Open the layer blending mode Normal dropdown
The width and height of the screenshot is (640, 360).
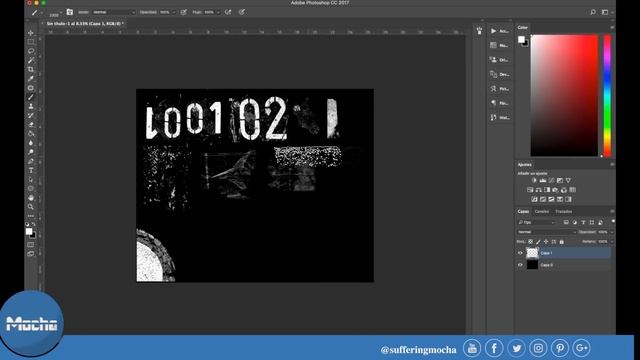pos(547,232)
